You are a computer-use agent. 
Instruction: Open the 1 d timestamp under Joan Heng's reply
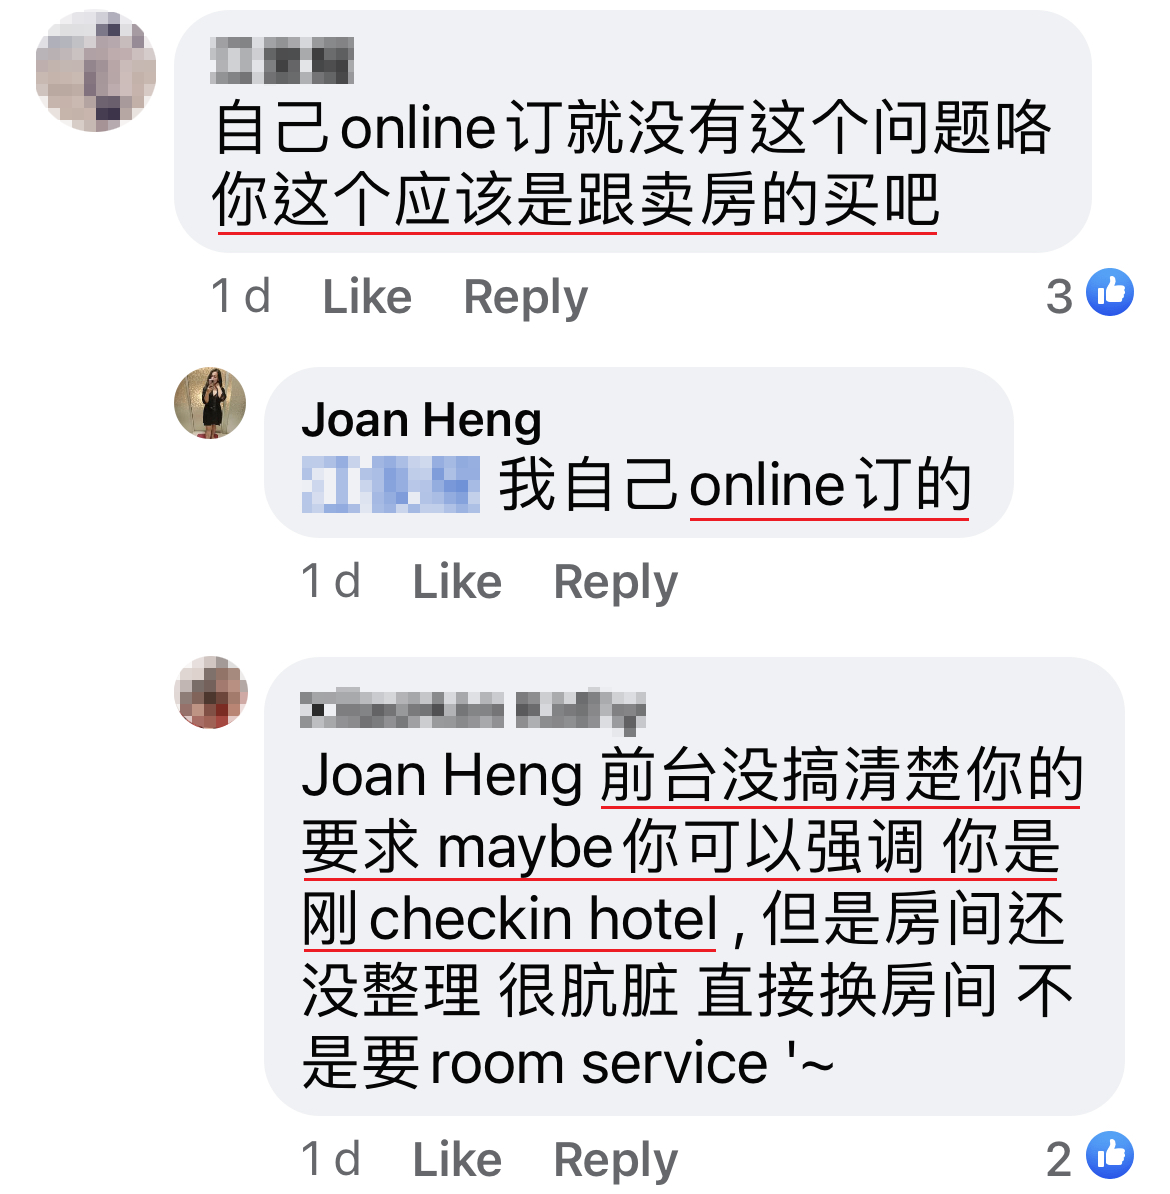[331, 582]
